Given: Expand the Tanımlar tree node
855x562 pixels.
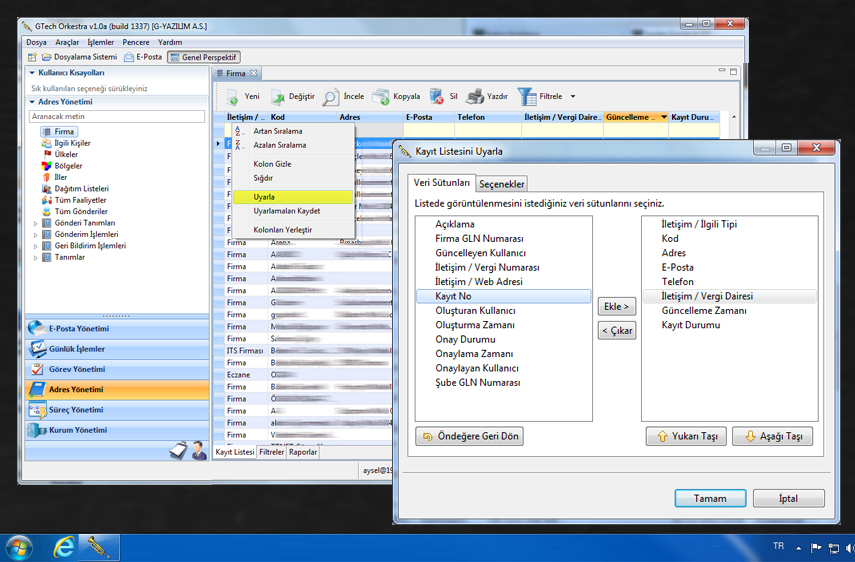Looking at the screenshot, I should tap(36, 258).
